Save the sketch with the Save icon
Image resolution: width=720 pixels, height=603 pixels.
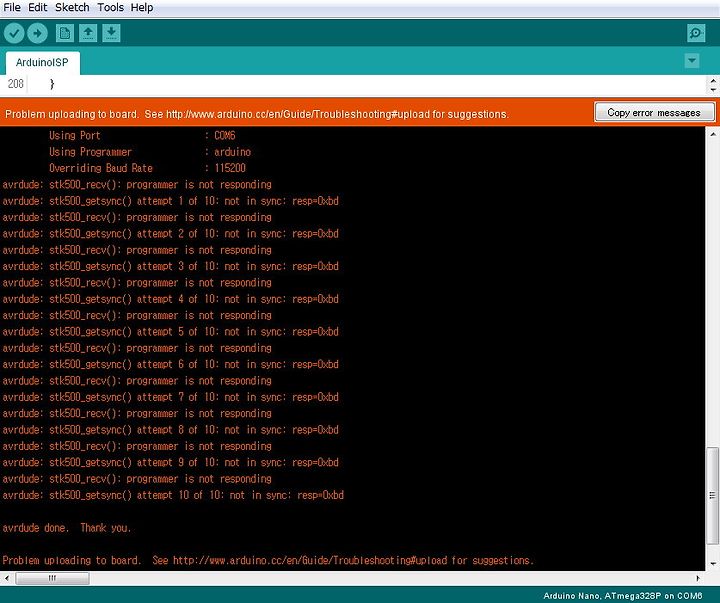[x=111, y=33]
